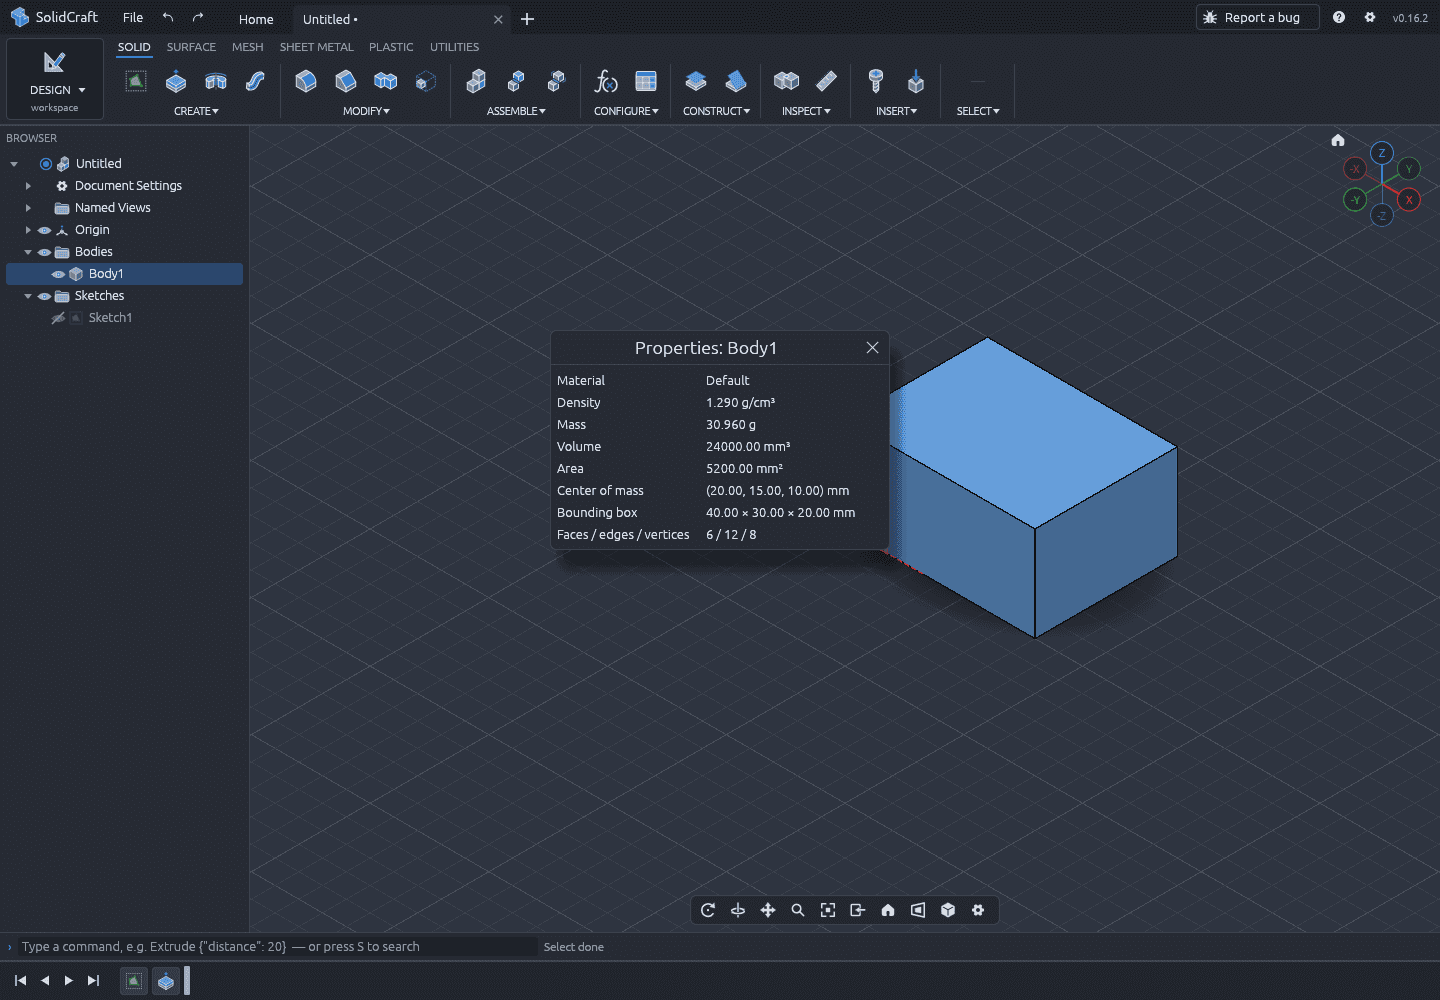Expand Document Settings node
Image resolution: width=1440 pixels, height=1000 pixels.
(x=28, y=186)
